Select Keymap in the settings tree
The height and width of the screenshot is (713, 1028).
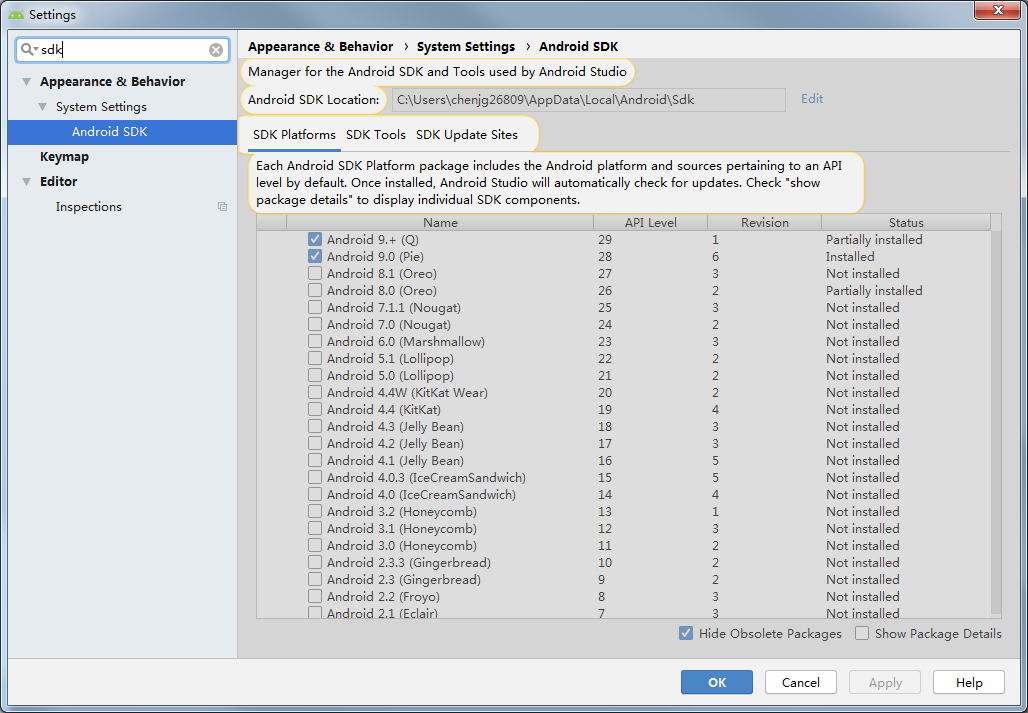point(64,157)
